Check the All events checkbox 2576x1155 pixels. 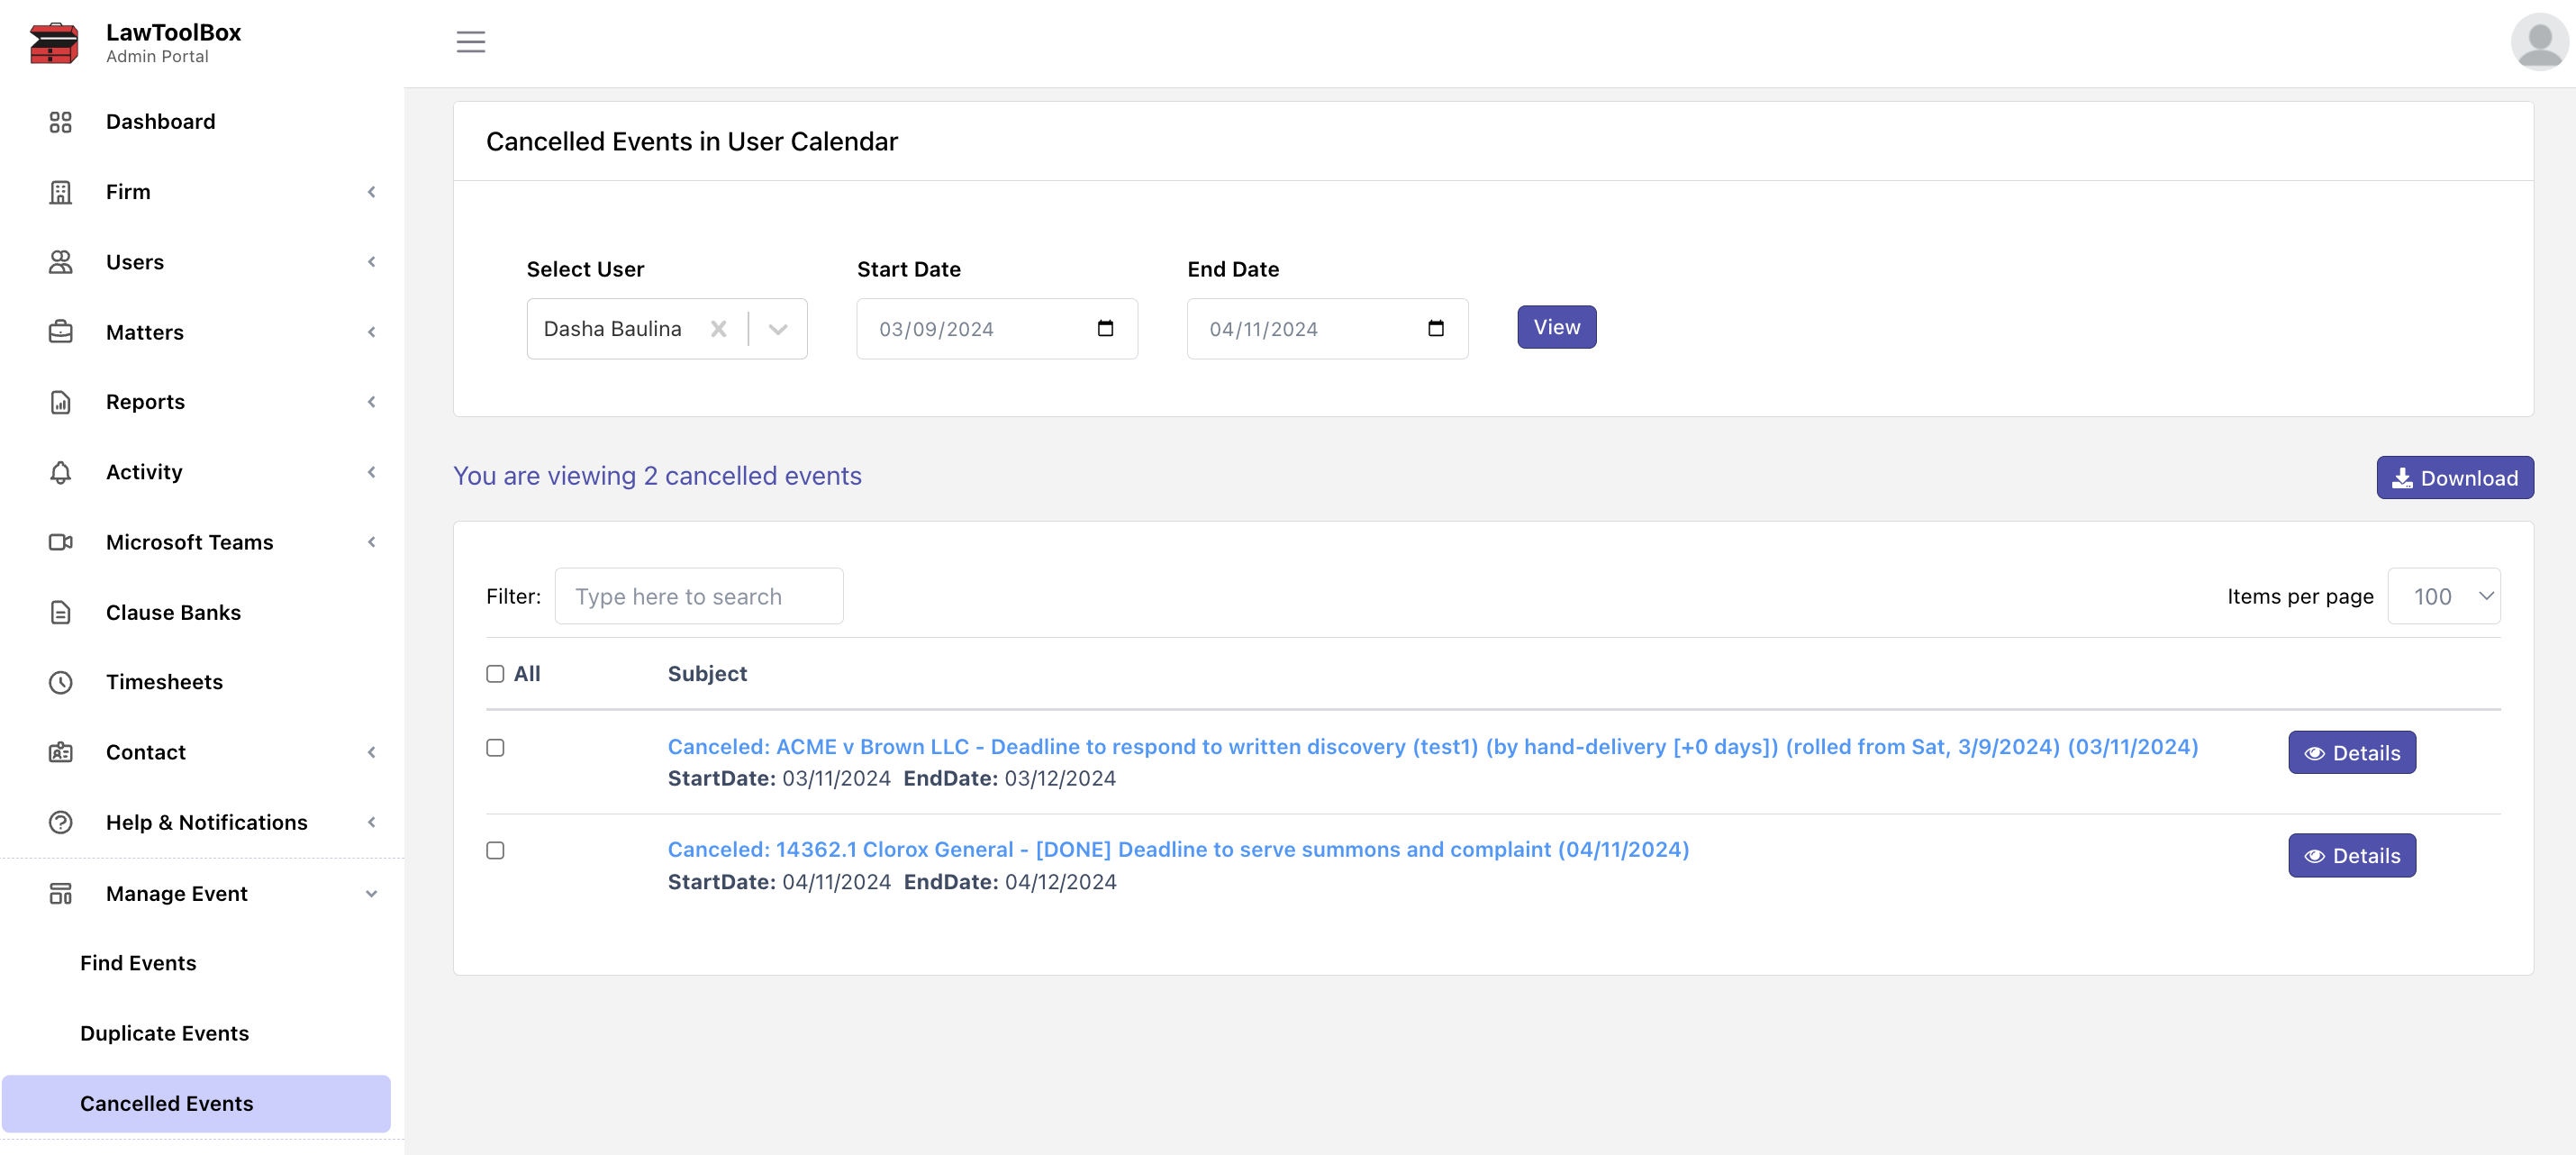click(x=495, y=674)
